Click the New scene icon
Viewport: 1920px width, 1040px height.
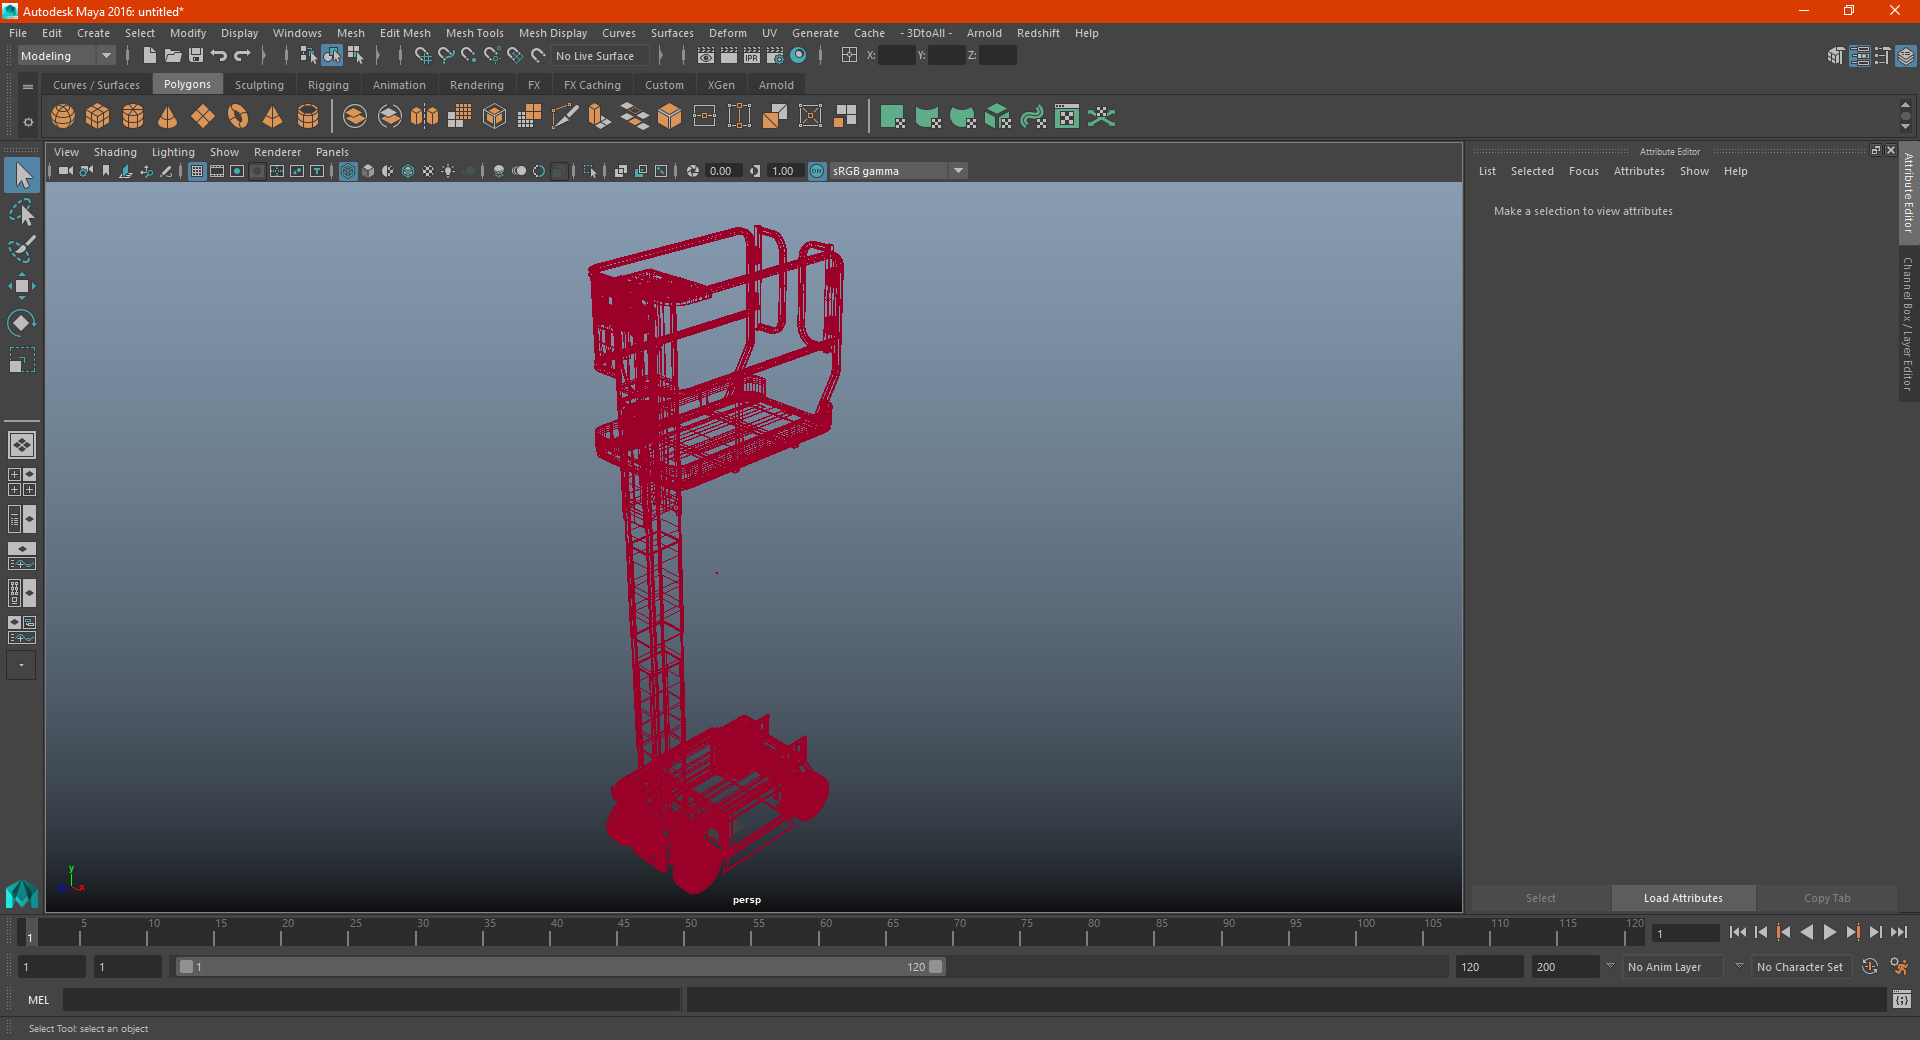click(x=150, y=56)
